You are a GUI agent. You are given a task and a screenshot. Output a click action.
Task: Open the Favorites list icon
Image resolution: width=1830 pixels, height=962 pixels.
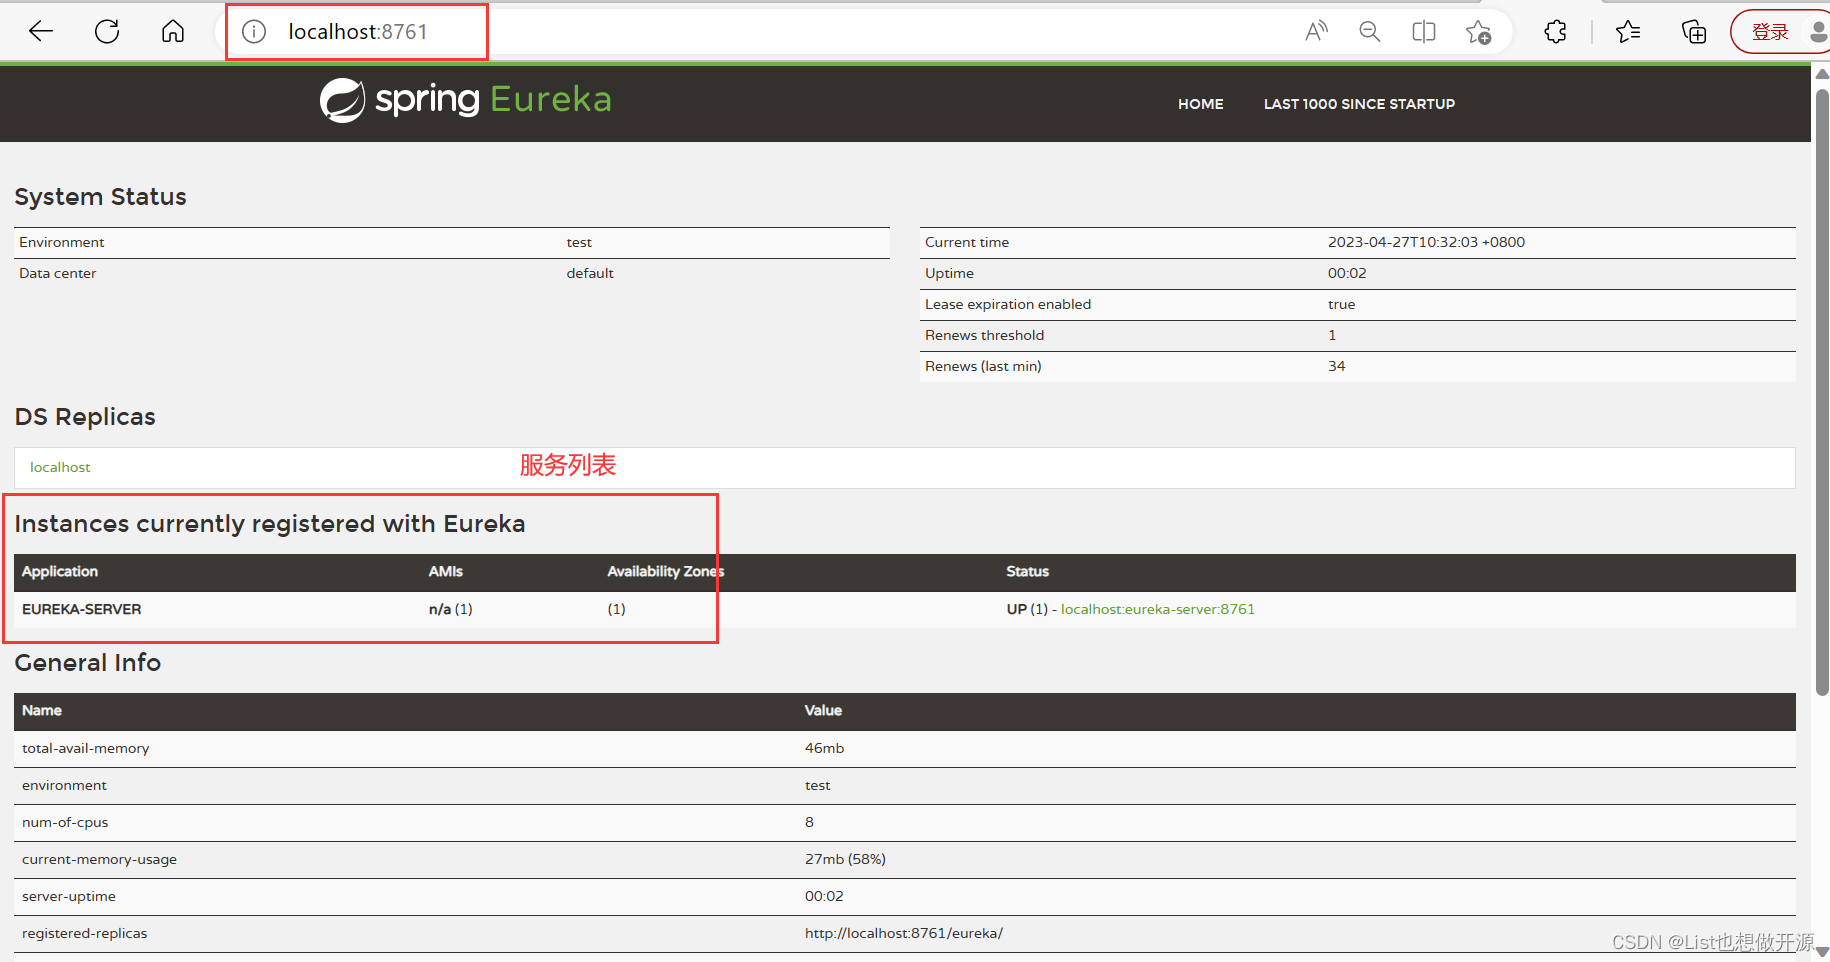click(1627, 31)
